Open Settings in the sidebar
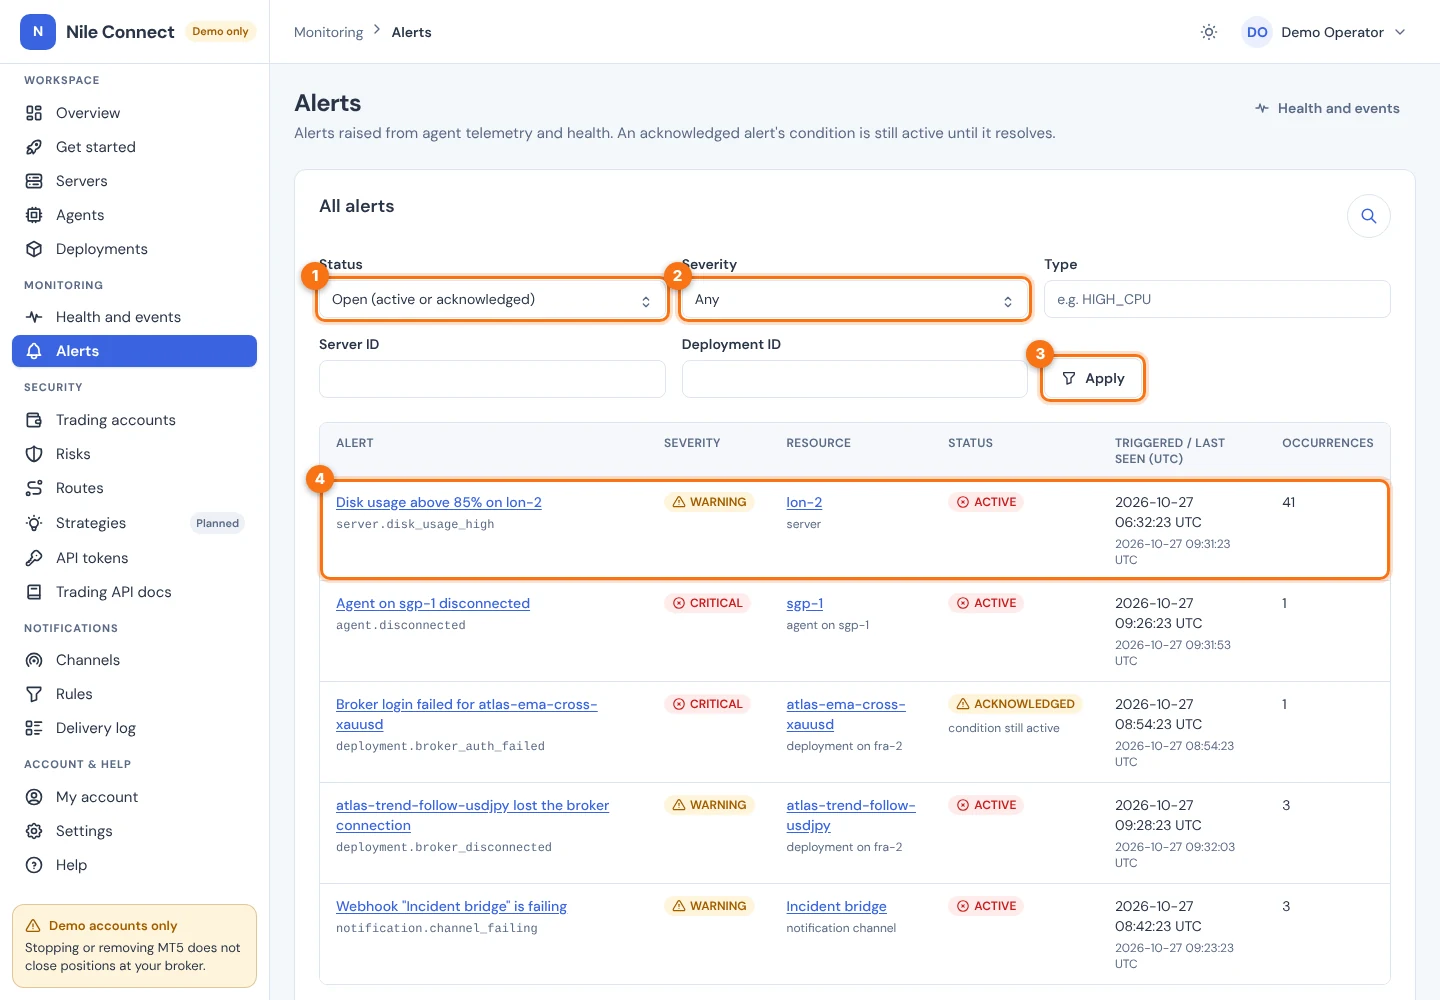This screenshot has height=1000, width=1440. pyautogui.click(x=134, y=831)
